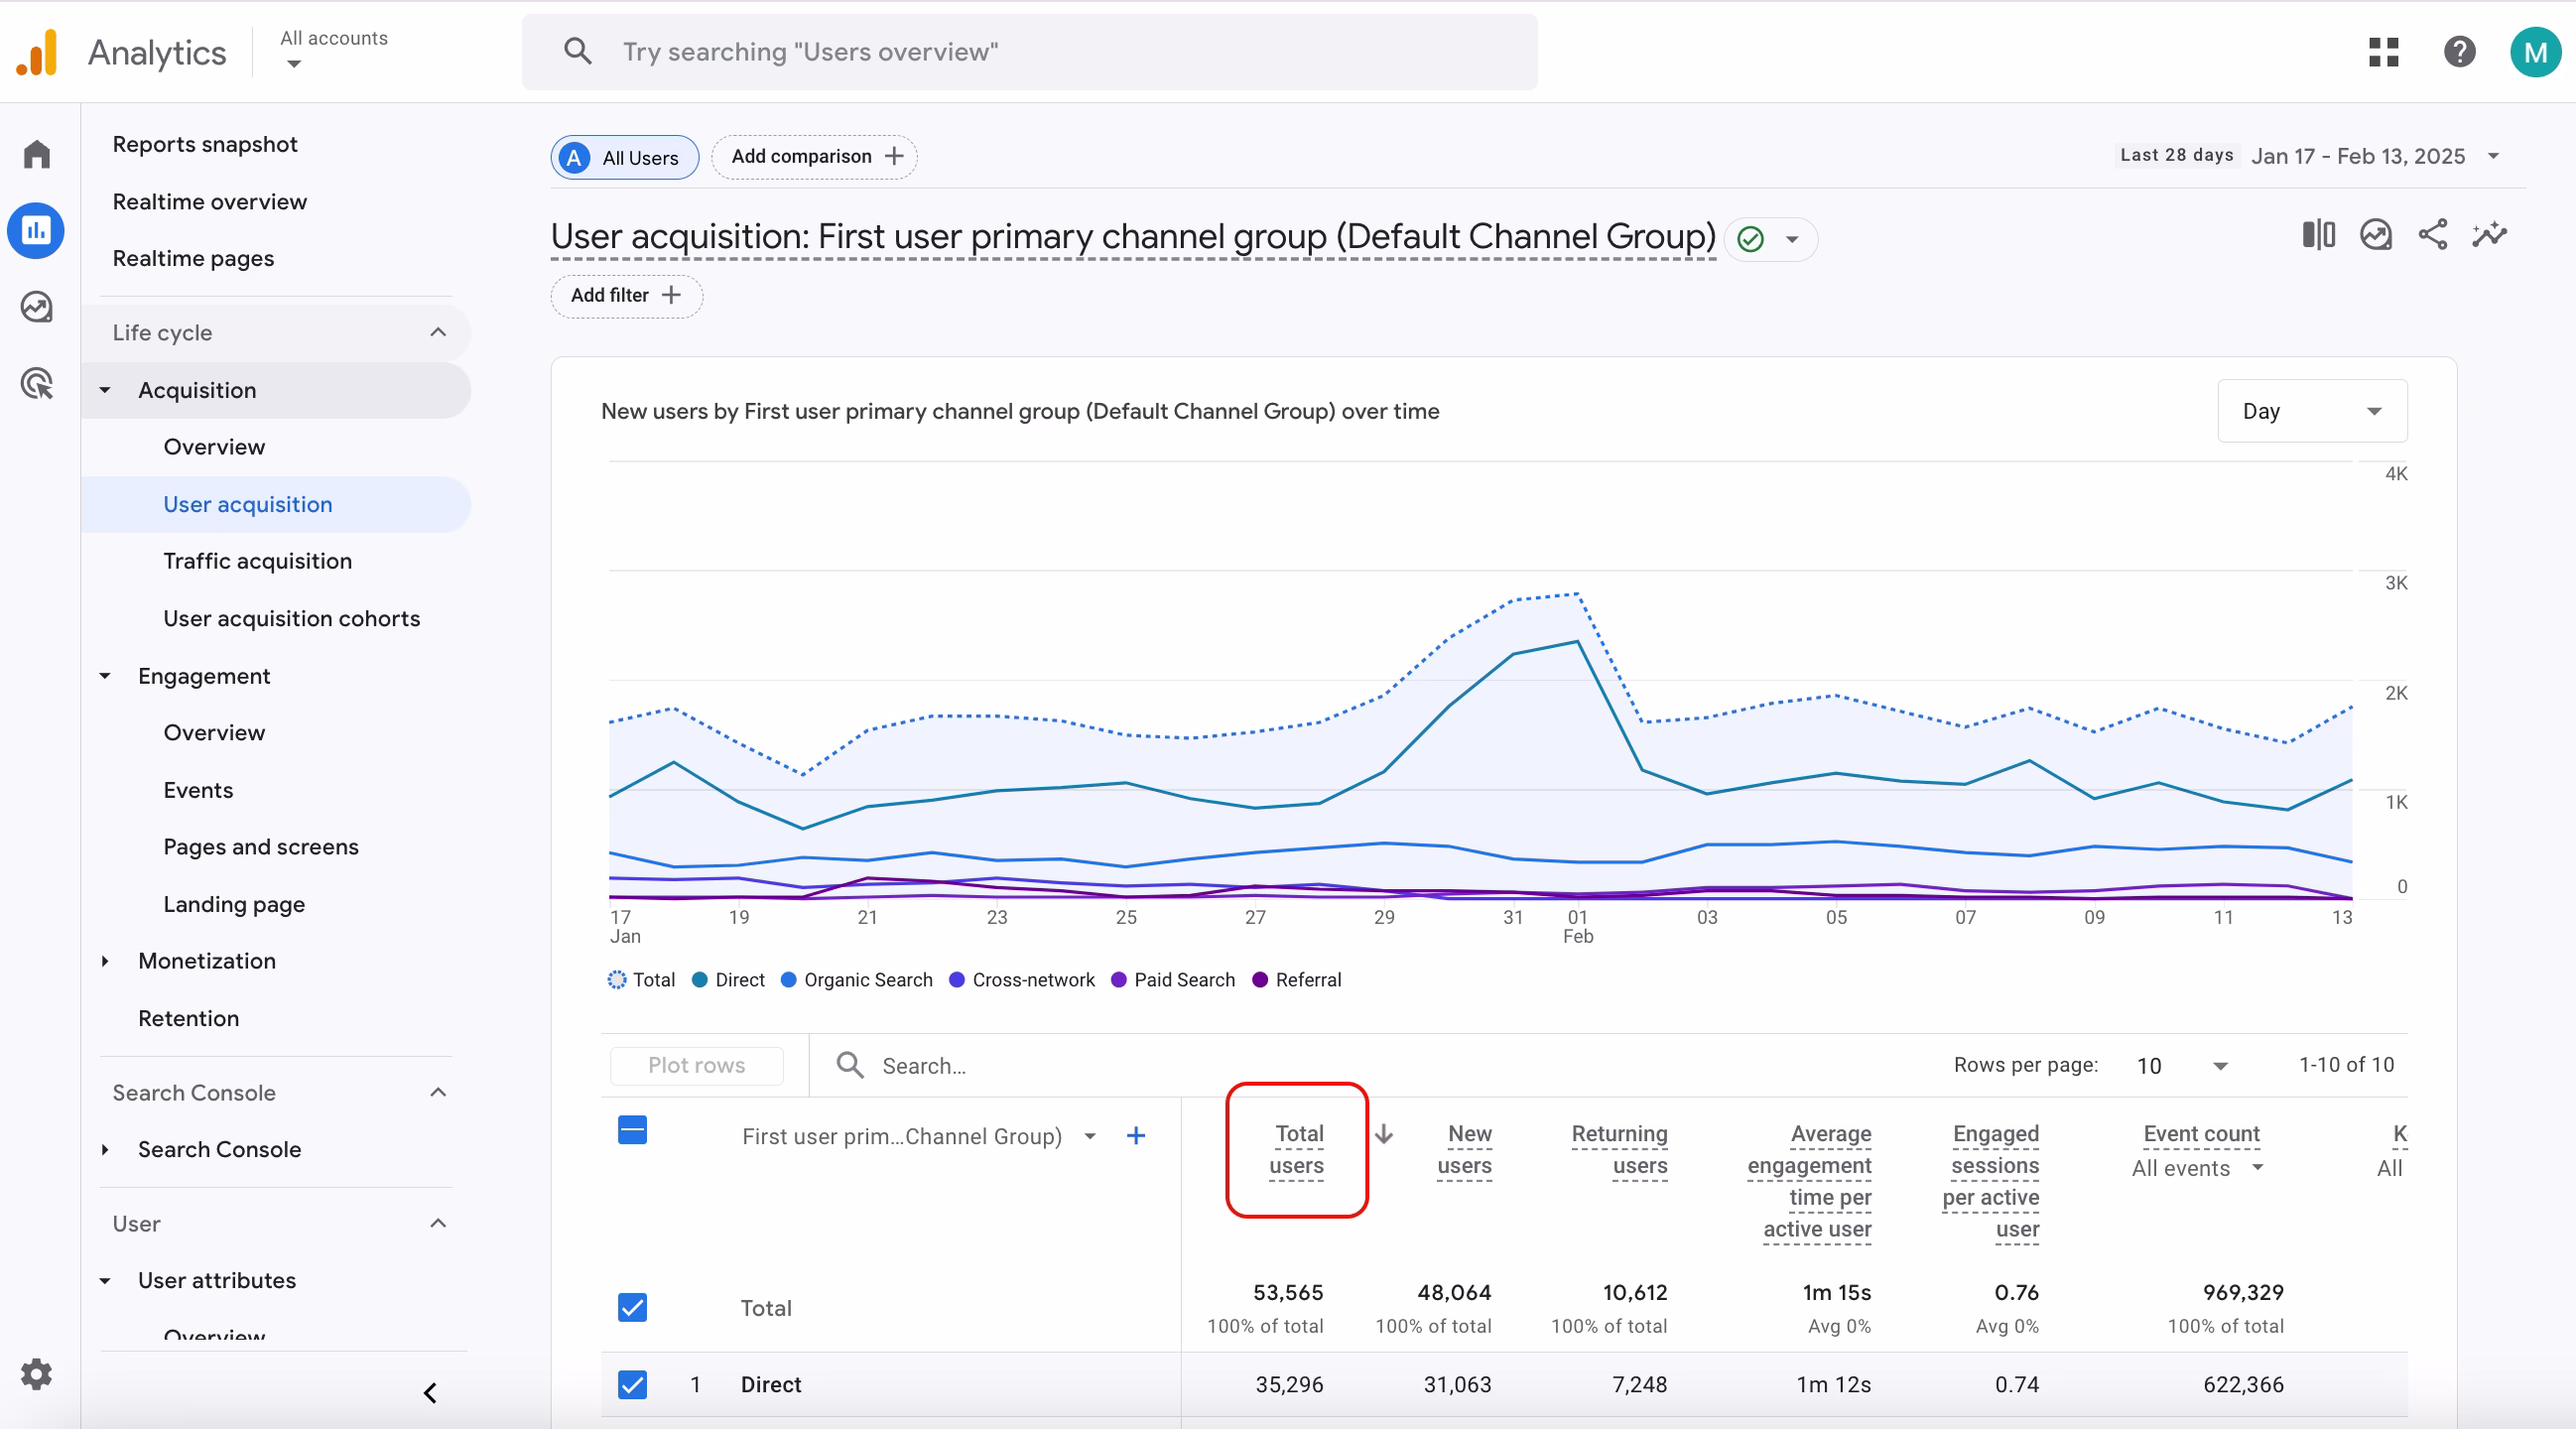2576x1429 pixels.
Task: Edit comparisons using the bar layout icon
Action: [2318, 234]
